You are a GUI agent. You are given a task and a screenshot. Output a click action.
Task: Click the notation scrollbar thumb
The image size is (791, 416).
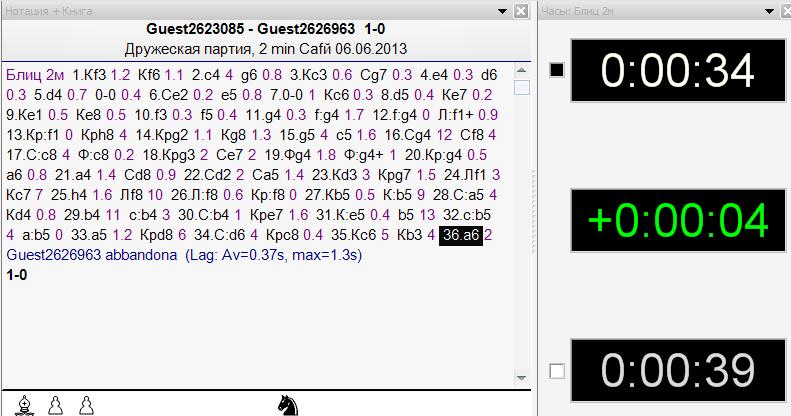(521, 87)
